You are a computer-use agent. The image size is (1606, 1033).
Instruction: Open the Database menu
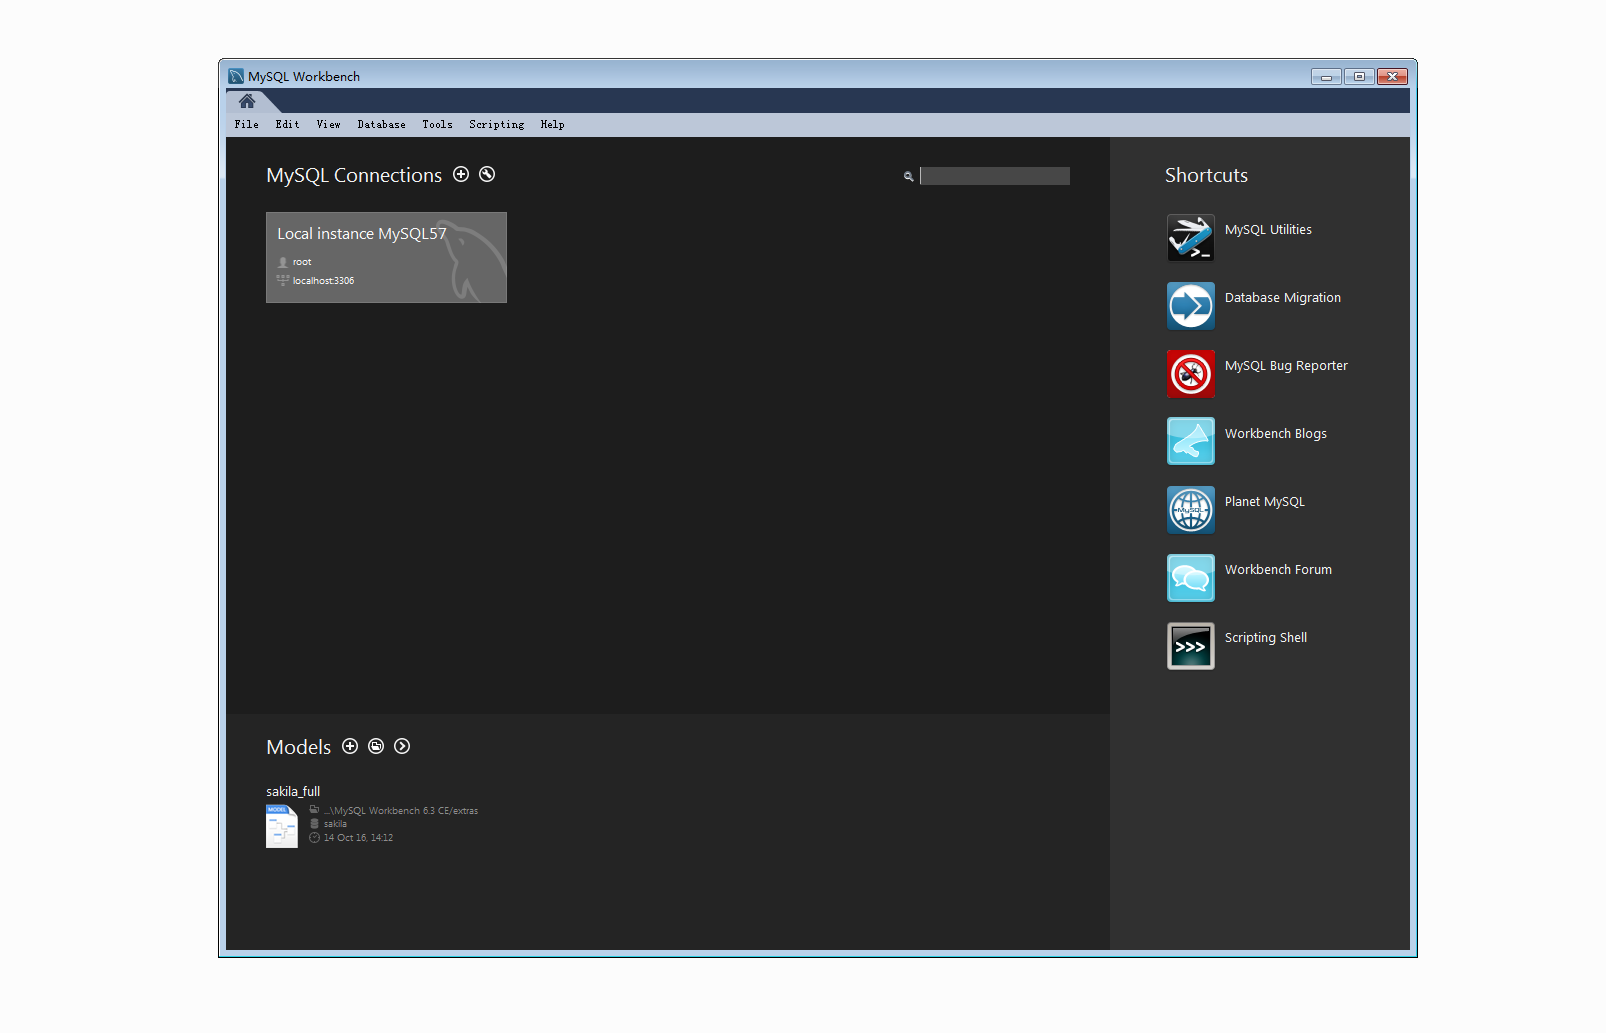tap(381, 125)
